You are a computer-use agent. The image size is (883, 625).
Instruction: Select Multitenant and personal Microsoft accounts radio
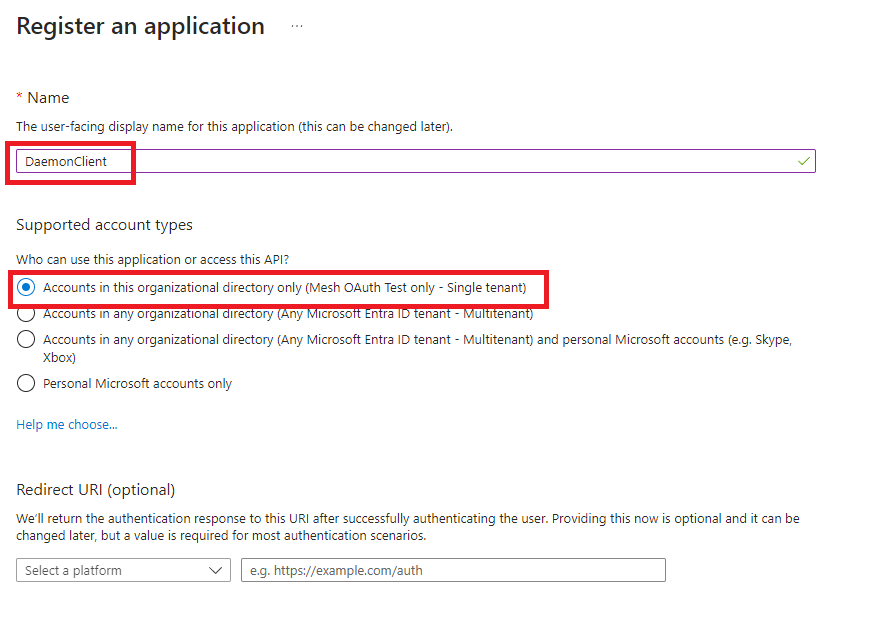click(x=27, y=340)
